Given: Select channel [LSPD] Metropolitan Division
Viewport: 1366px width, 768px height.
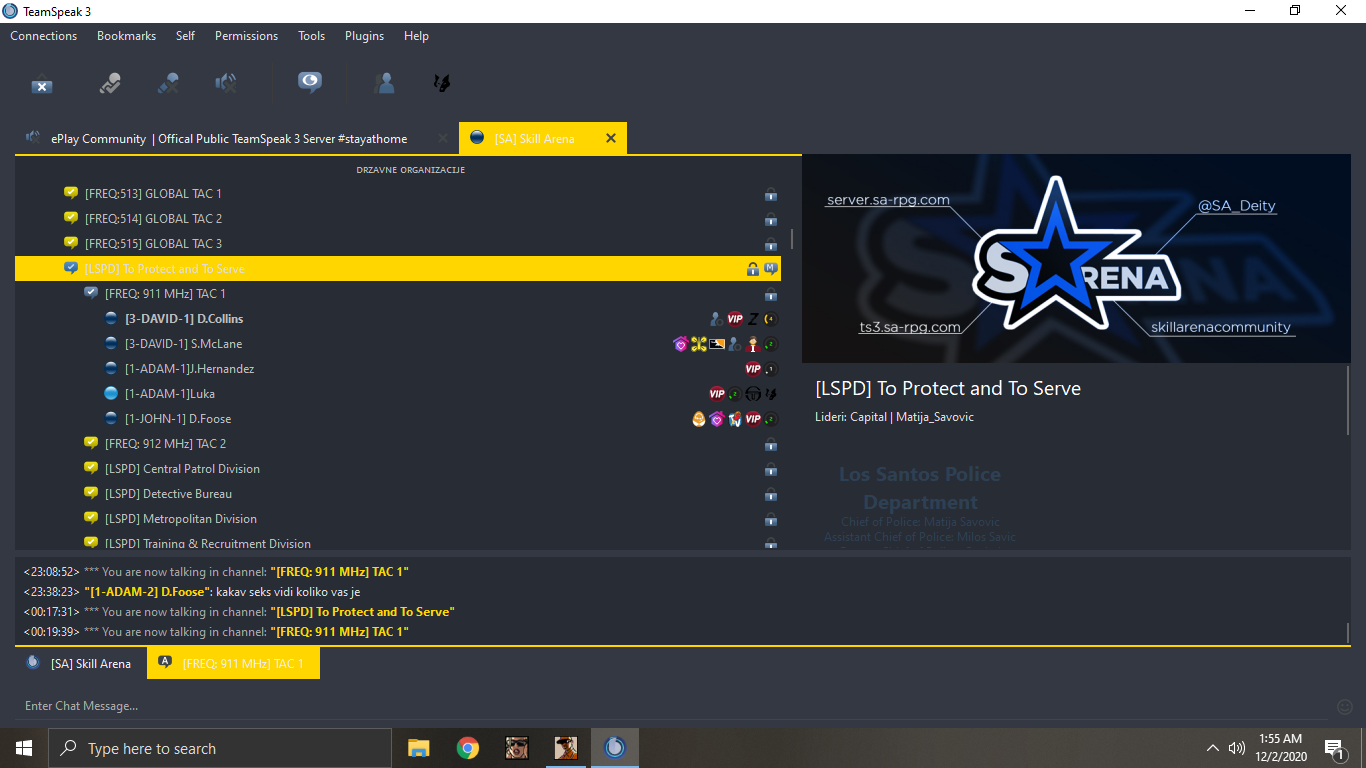Looking at the screenshot, I should [x=180, y=518].
